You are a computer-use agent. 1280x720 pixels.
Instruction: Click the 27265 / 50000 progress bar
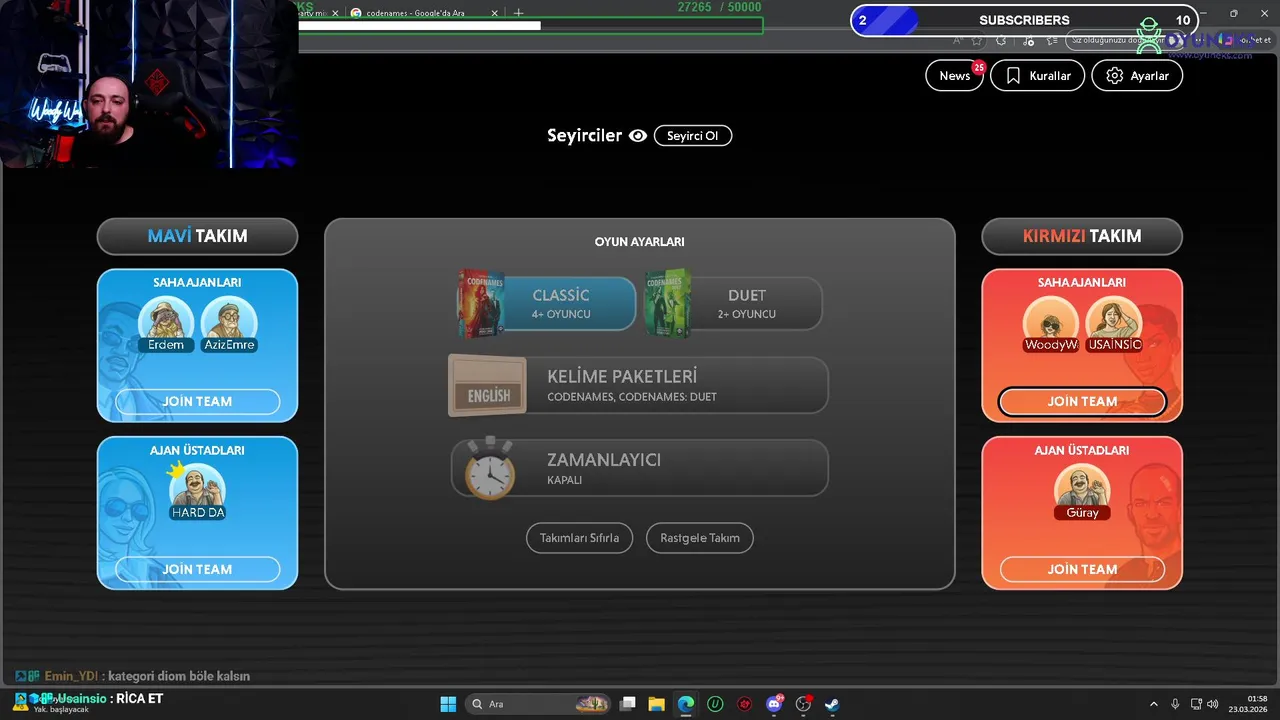click(x=530, y=25)
